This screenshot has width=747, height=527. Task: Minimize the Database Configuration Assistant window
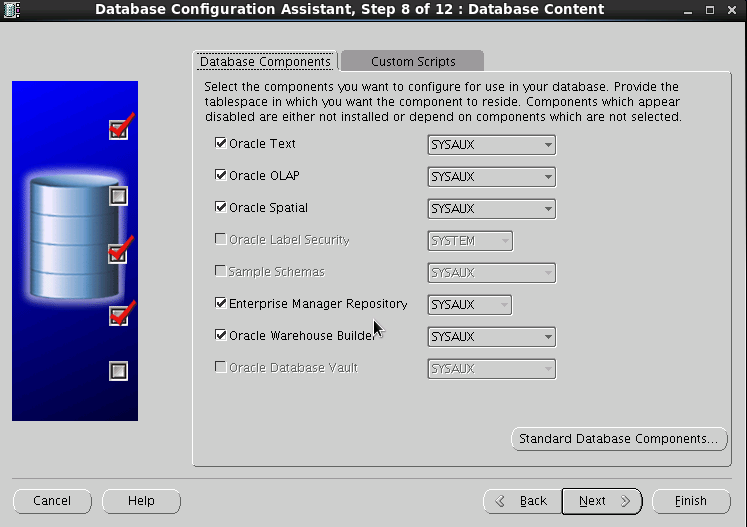click(x=687, y=10)
